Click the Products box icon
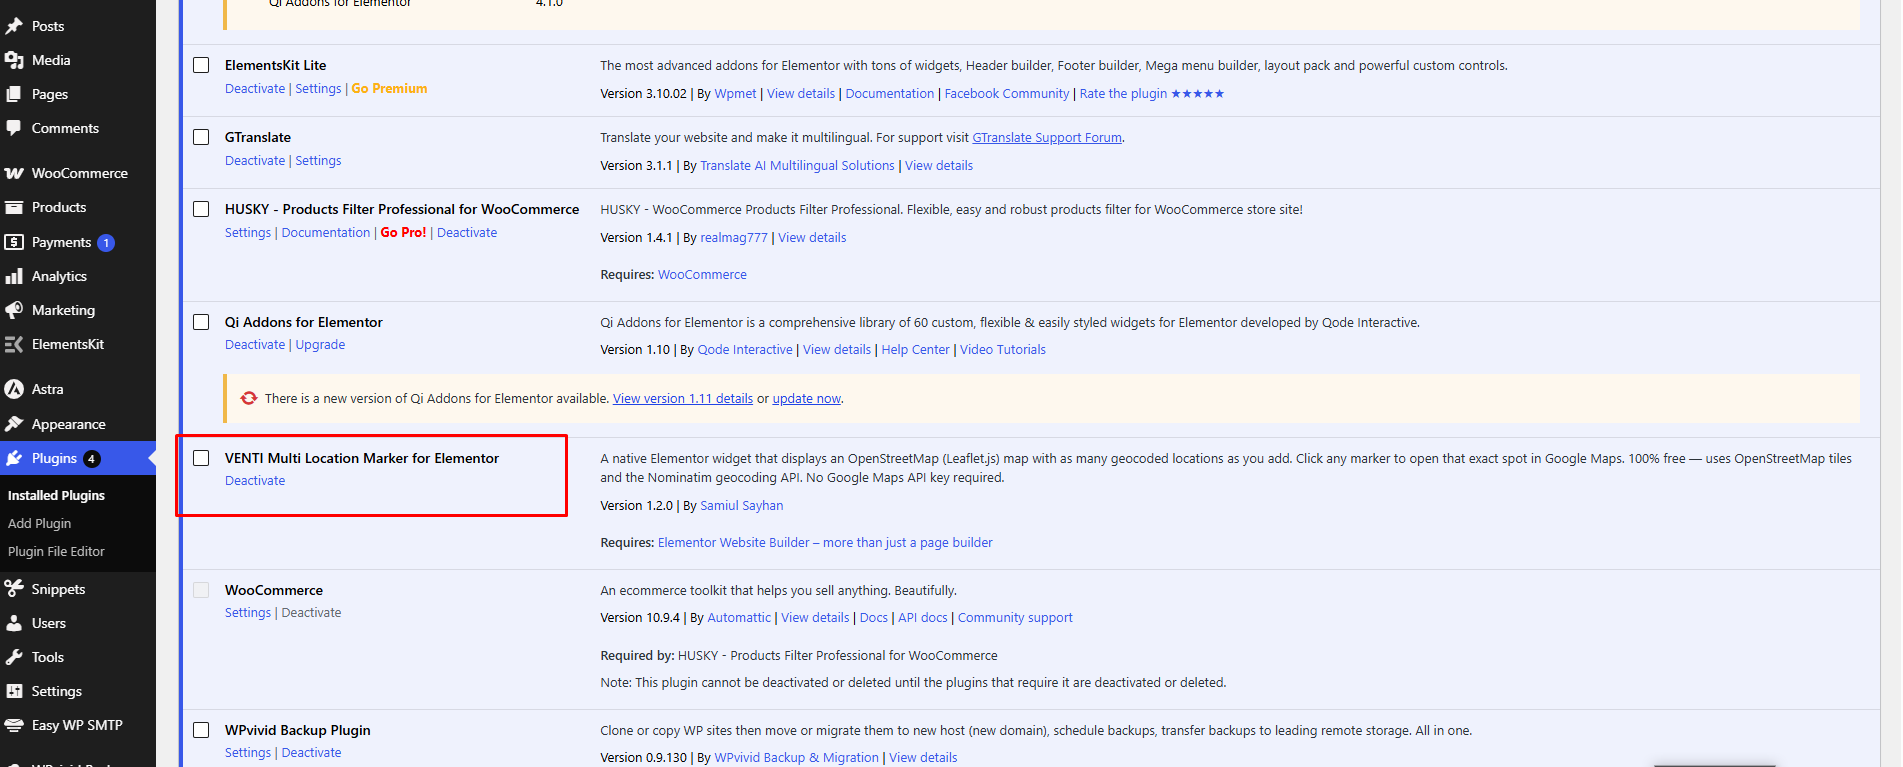The height and width of the screenshot is (767, 1903). [x=14, y=207]
